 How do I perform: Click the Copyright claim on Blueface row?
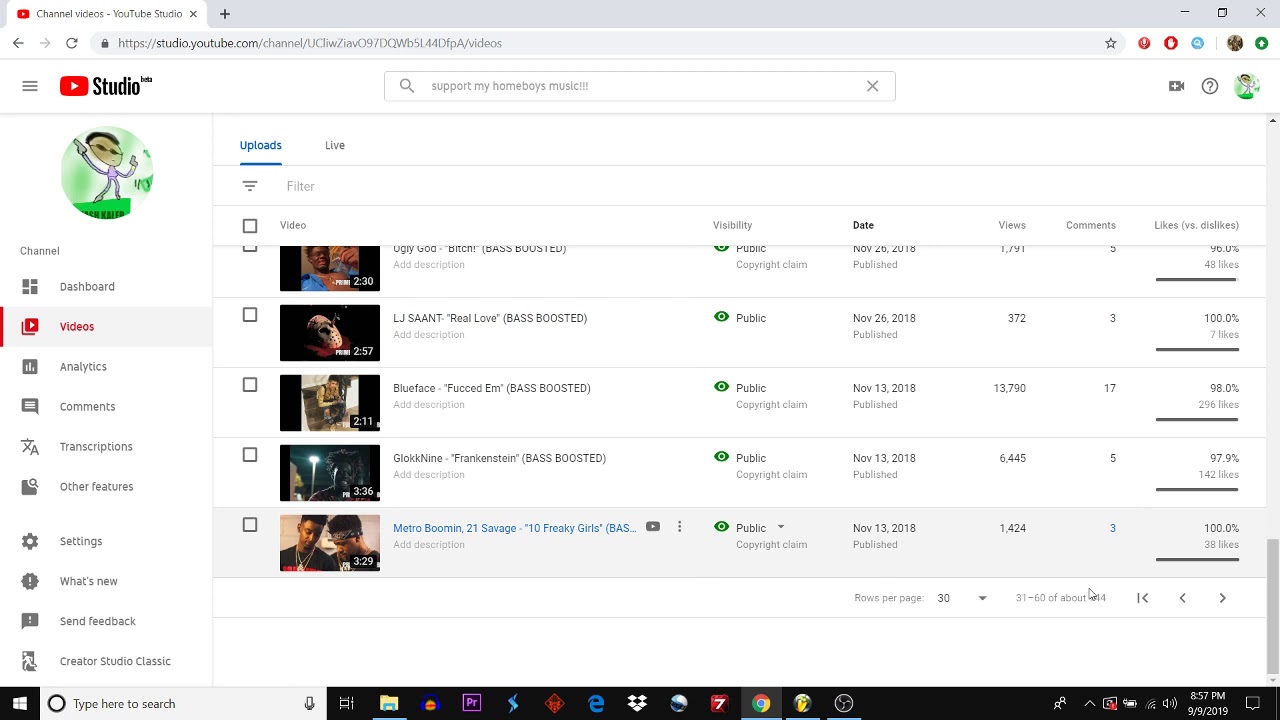(771, 405)
